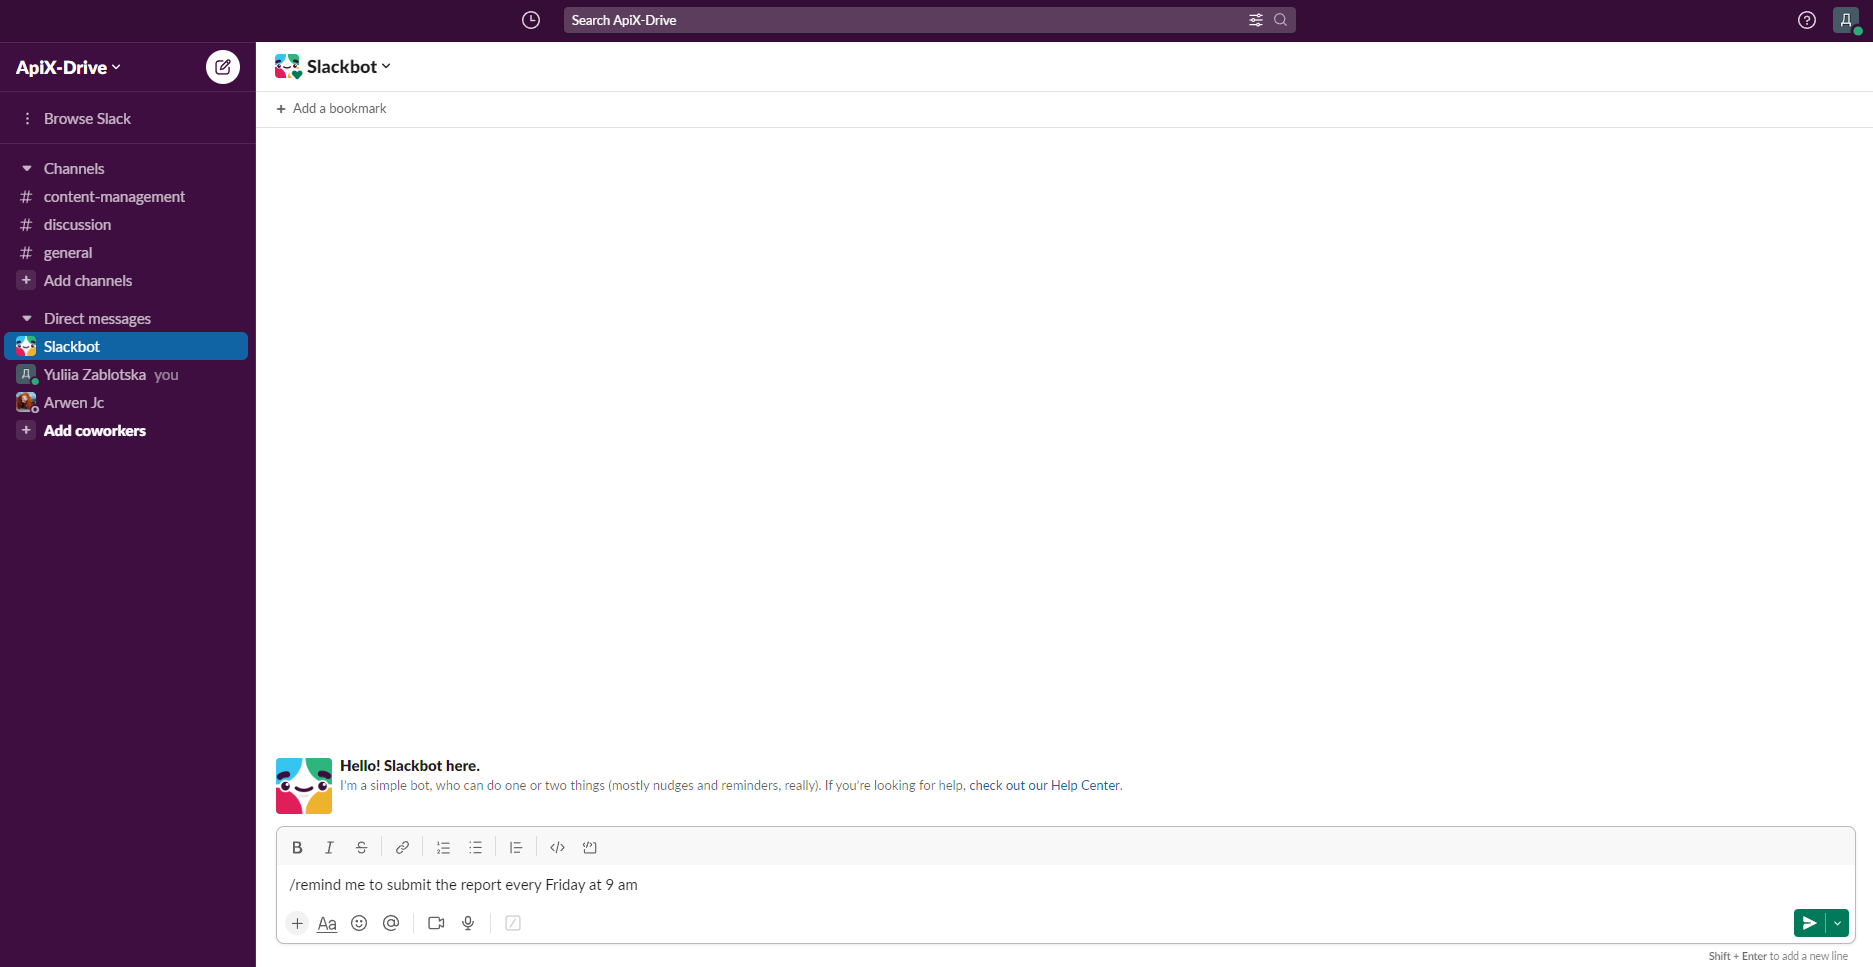Click the Add channels option
1873x967 pixels.
(87, 281)
